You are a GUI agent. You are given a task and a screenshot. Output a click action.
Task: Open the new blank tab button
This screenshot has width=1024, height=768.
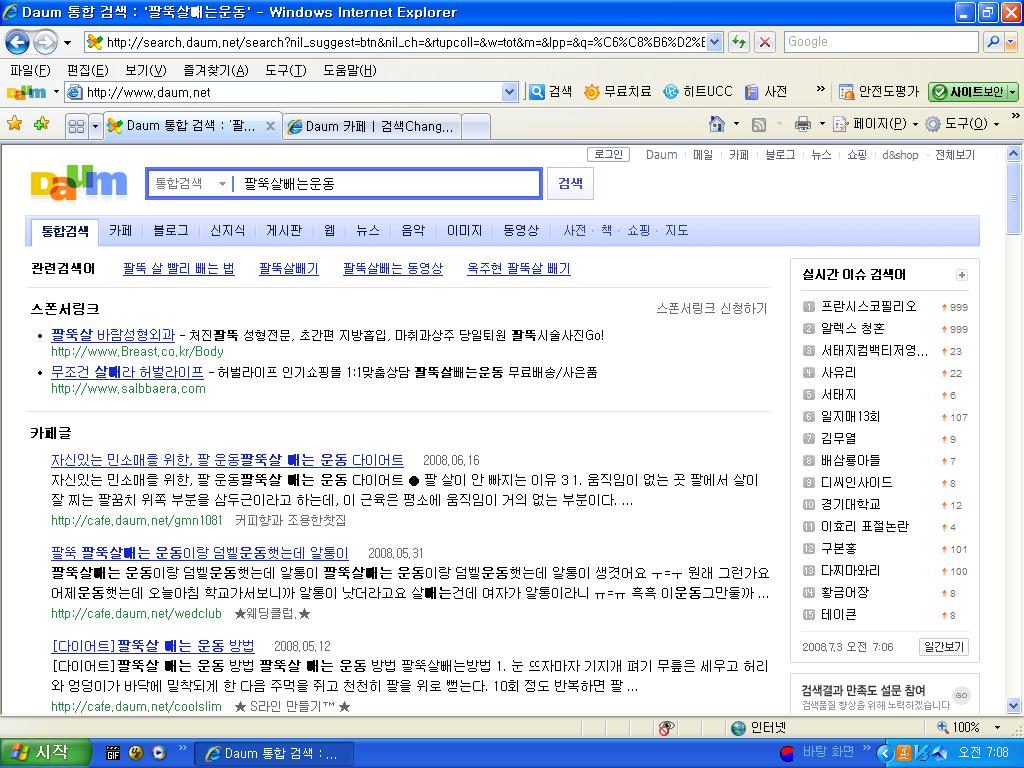click(x=476, y=127)
